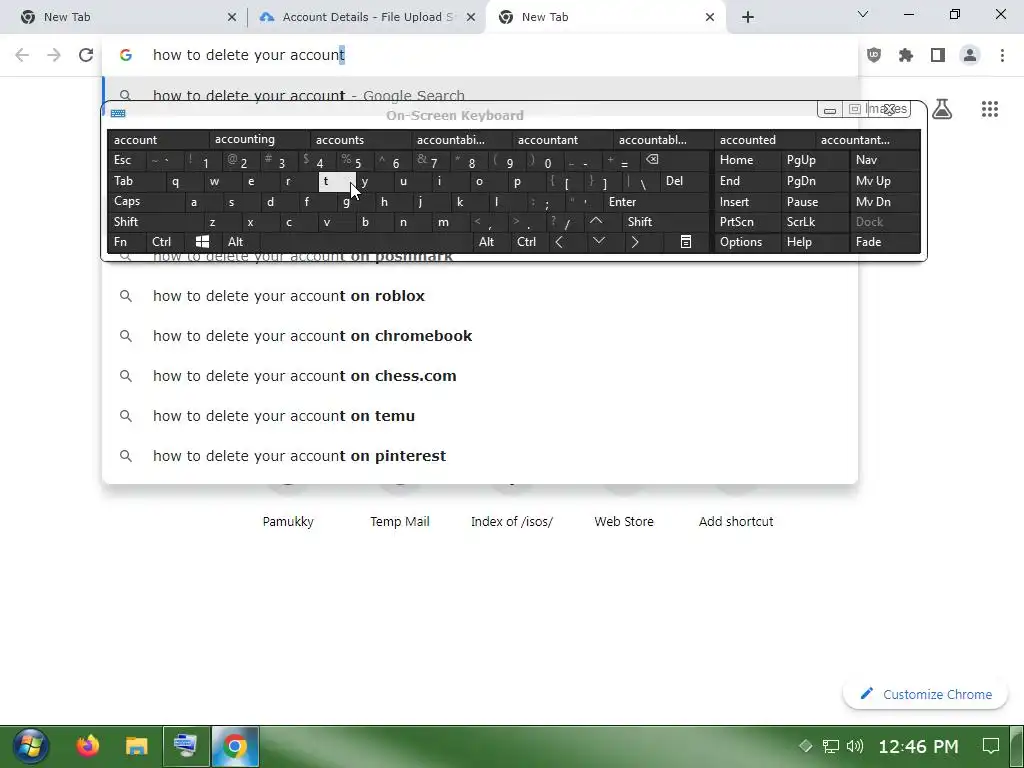Select 'accounted' word prediction
The width and height of the screenshot is (1024, 768).
click(x=764, y=139)
